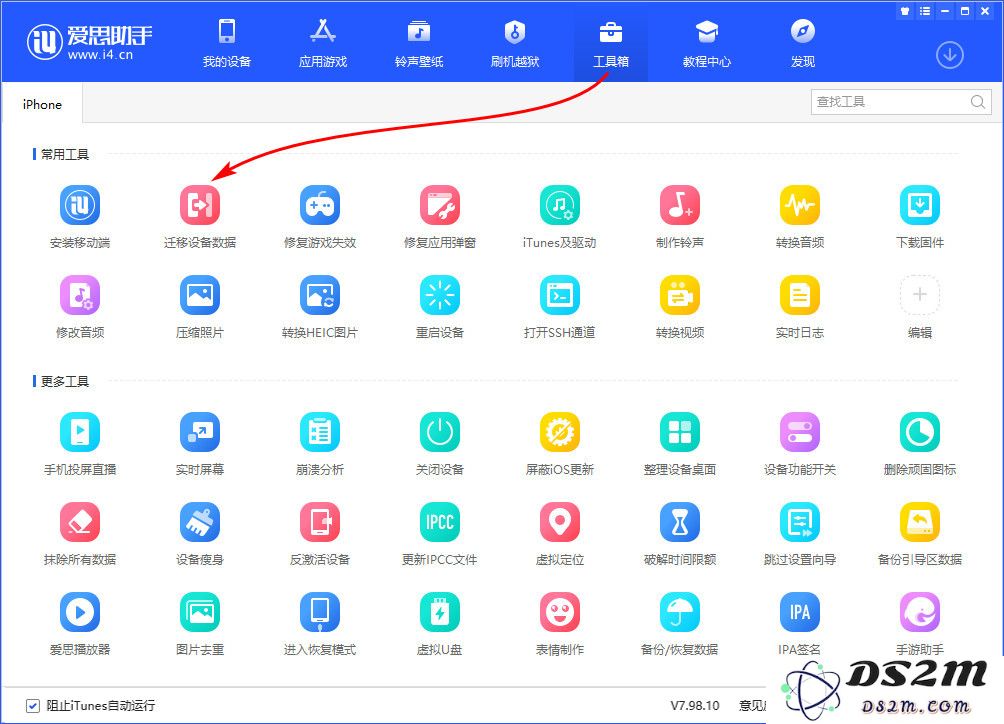Open 图片去重 duplicate remover
The width and height of the screenshot is (1004, 724).
[x=200, y=612]
